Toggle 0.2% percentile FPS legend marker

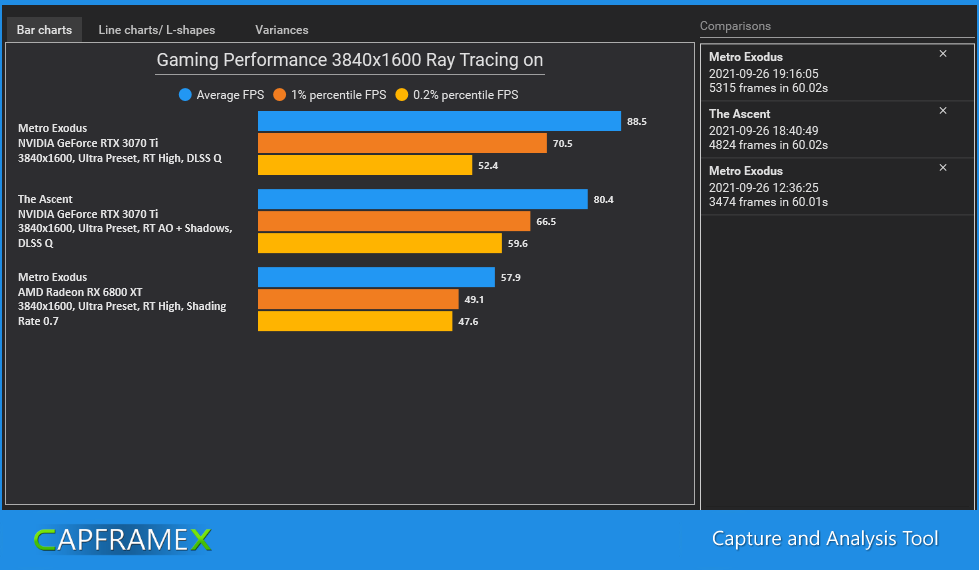point(401,95)
